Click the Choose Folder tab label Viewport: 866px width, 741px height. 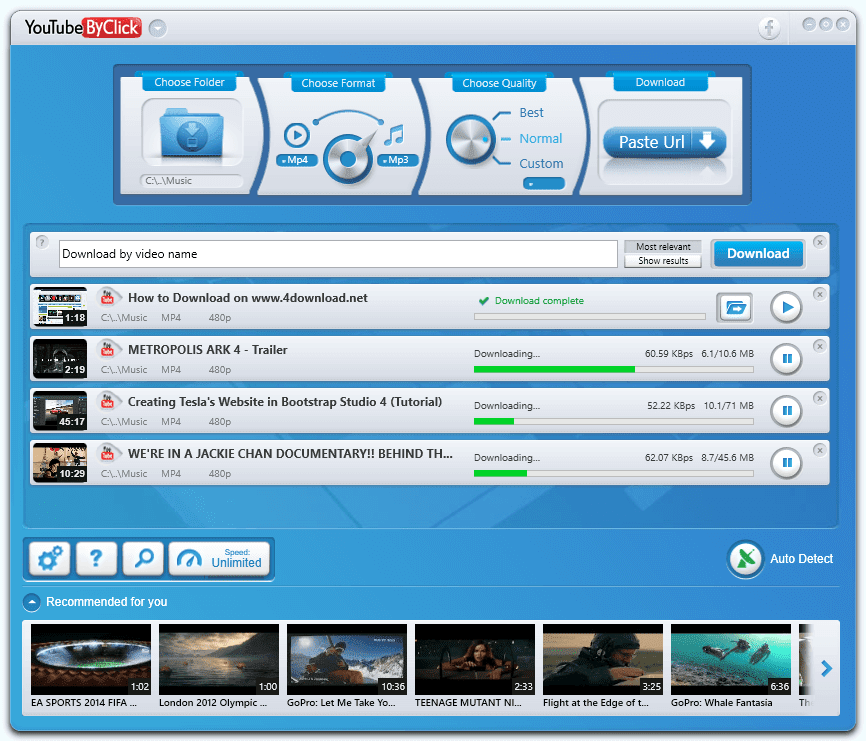click(189, 82)
